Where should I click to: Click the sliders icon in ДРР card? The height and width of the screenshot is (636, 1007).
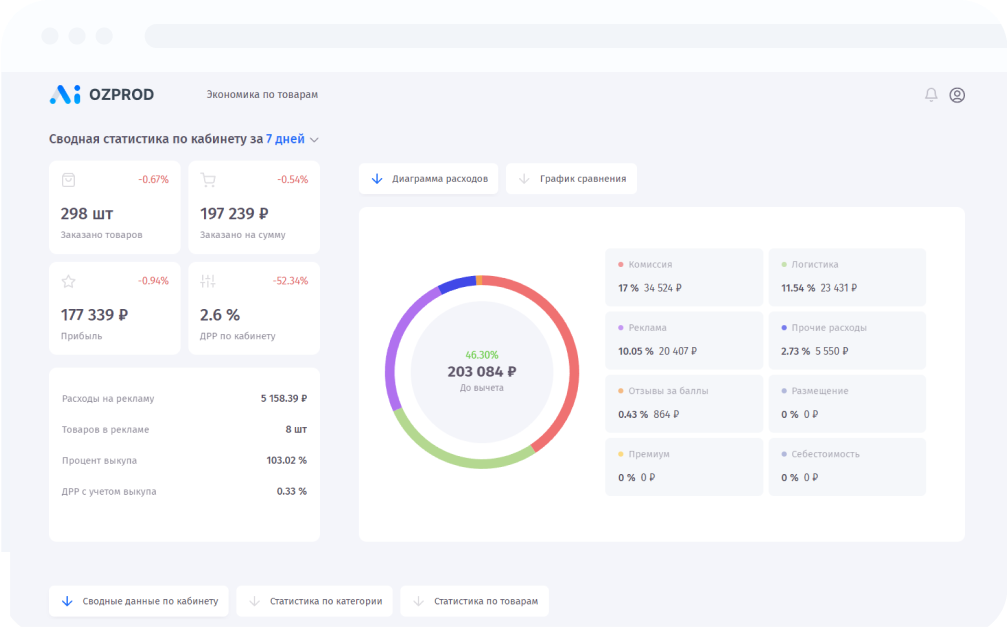[x=208, y=281]
